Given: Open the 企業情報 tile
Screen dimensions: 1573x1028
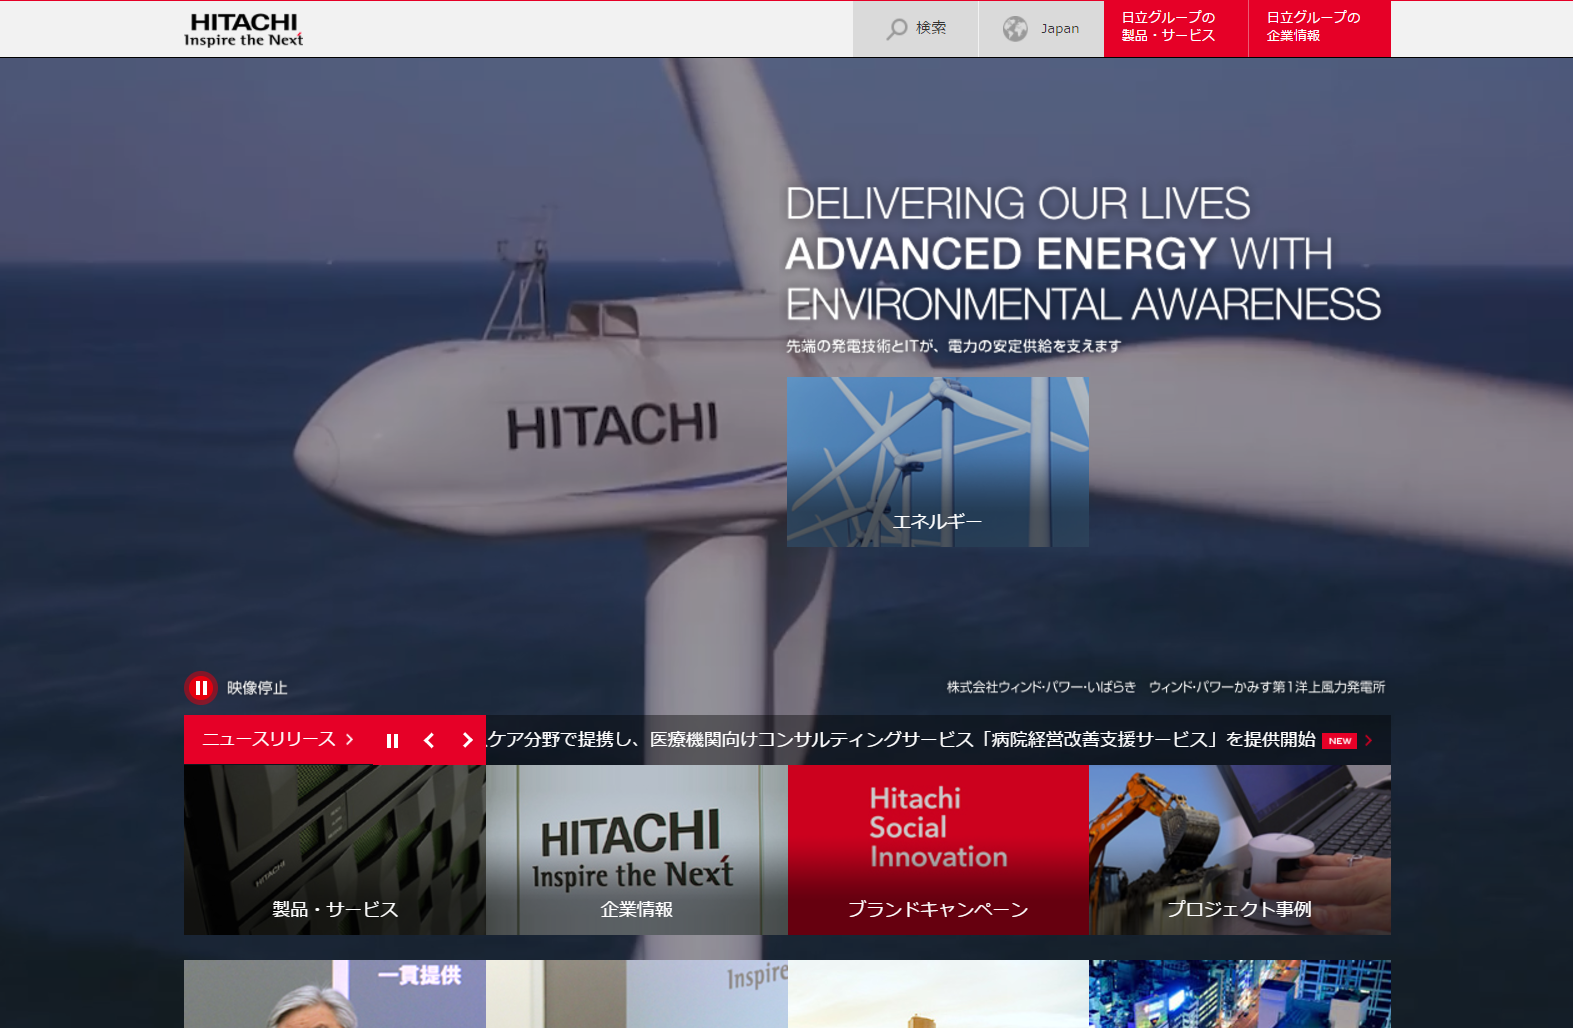Looking at the screenshot, I should 637,850.
